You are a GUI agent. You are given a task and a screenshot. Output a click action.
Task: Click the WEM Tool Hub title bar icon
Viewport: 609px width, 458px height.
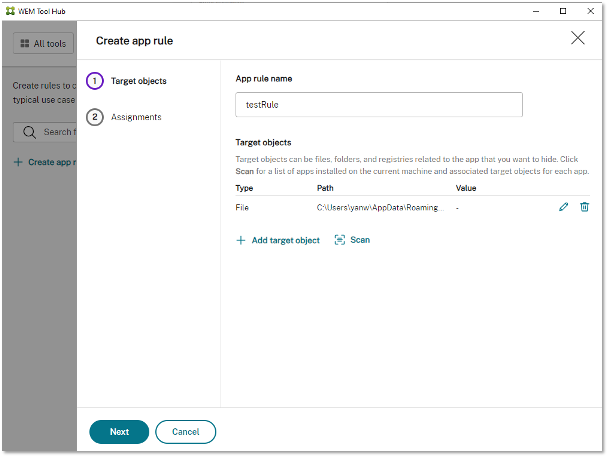(x=9, y=10)
